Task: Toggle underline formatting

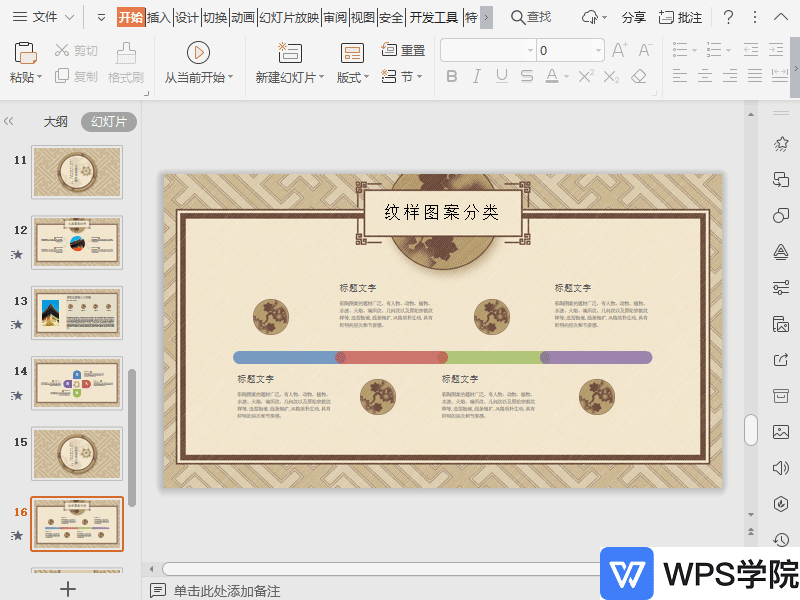Action: [x=500, y=76]
